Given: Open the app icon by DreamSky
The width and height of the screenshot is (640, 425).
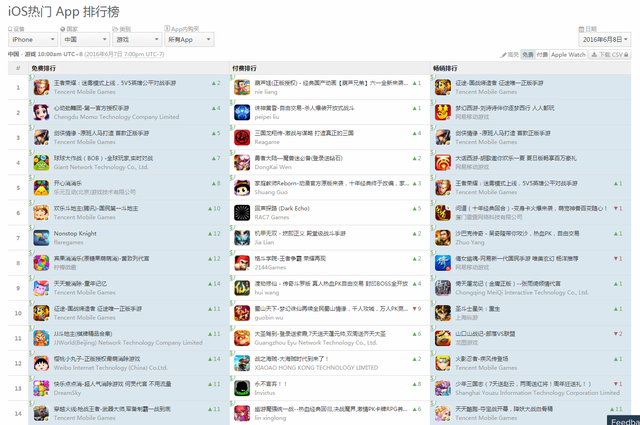Looking at the screenshot, I should click(41, 388).
